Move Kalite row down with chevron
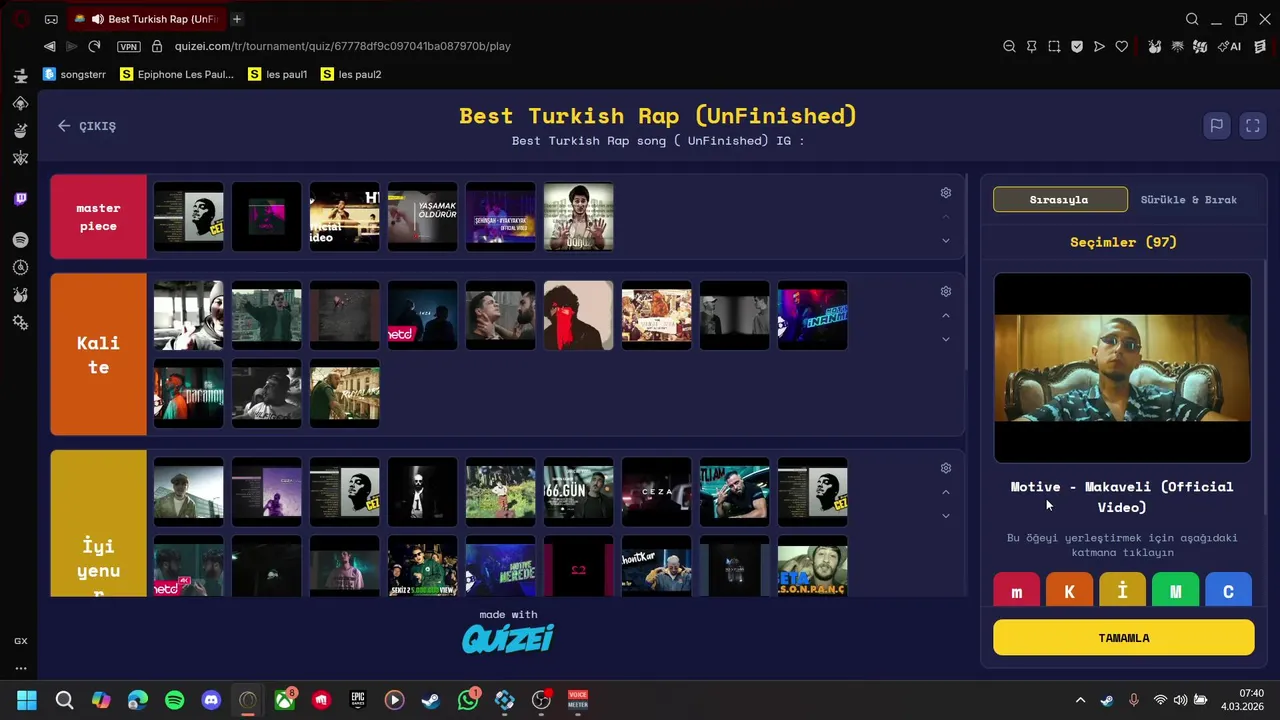 pyautogui.click(x=946, y=340)
